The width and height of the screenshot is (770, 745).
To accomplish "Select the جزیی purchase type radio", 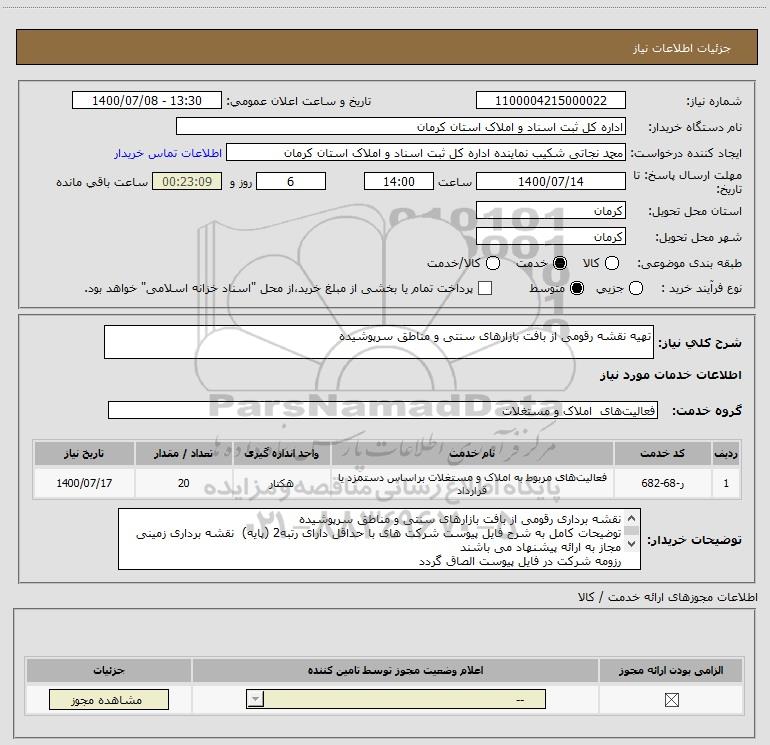I will [x=635, y=288].
